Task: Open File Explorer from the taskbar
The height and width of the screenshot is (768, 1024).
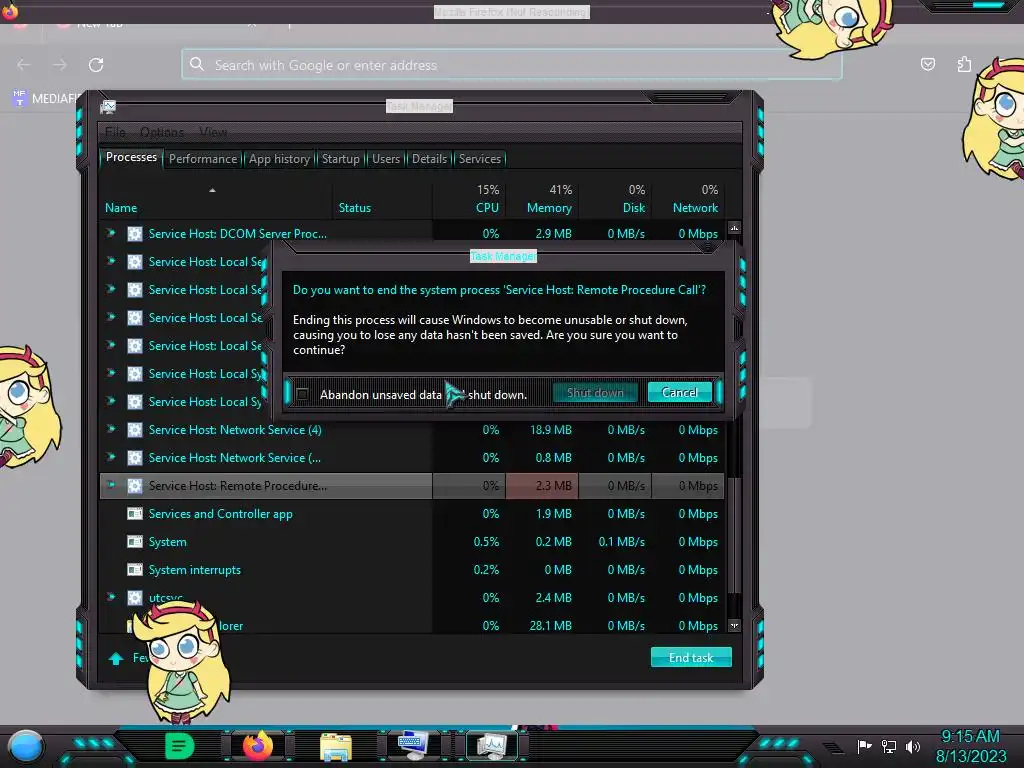Action: coord(336,746)
